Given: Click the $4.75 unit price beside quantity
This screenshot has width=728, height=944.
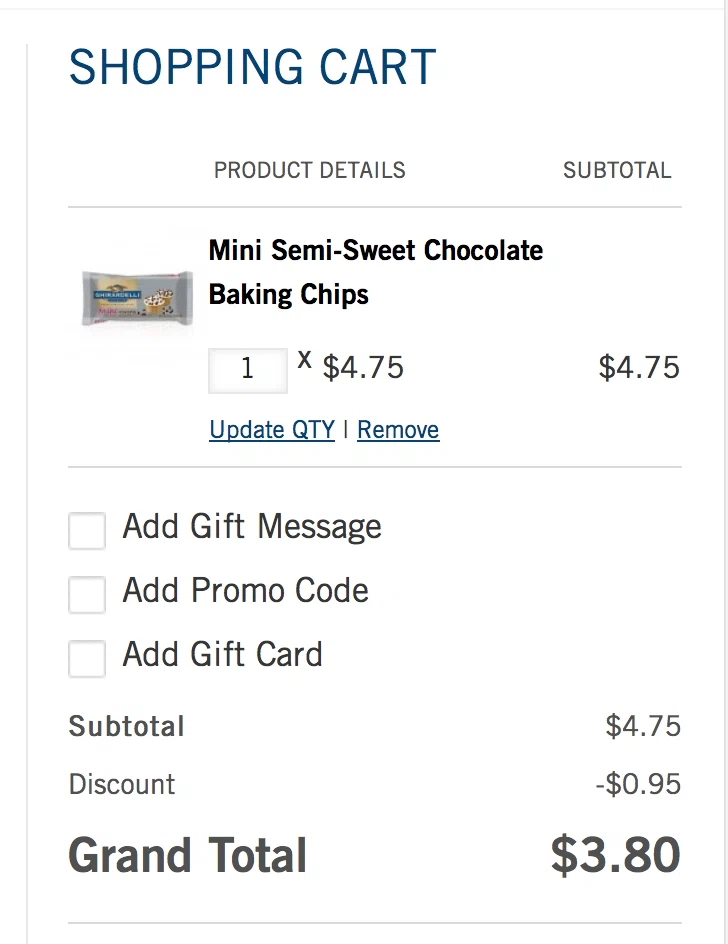Looking at the screenshot, I should click(x=363, y=368).
